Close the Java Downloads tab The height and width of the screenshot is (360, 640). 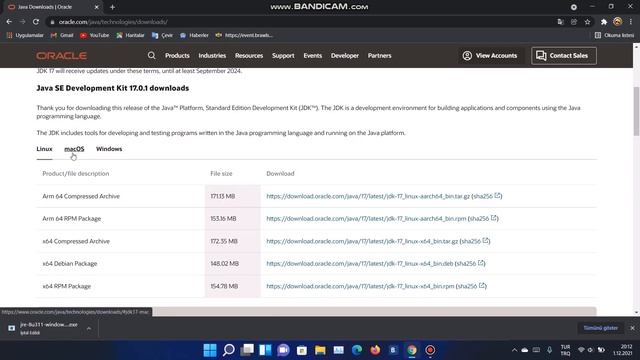pos(97,7)
